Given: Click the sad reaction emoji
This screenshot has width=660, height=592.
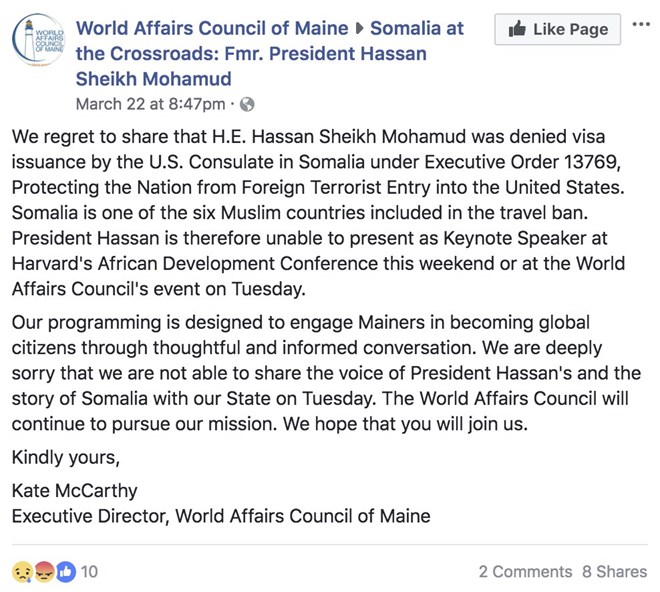Looking at the screenshot, I should (x=22, y=572).
